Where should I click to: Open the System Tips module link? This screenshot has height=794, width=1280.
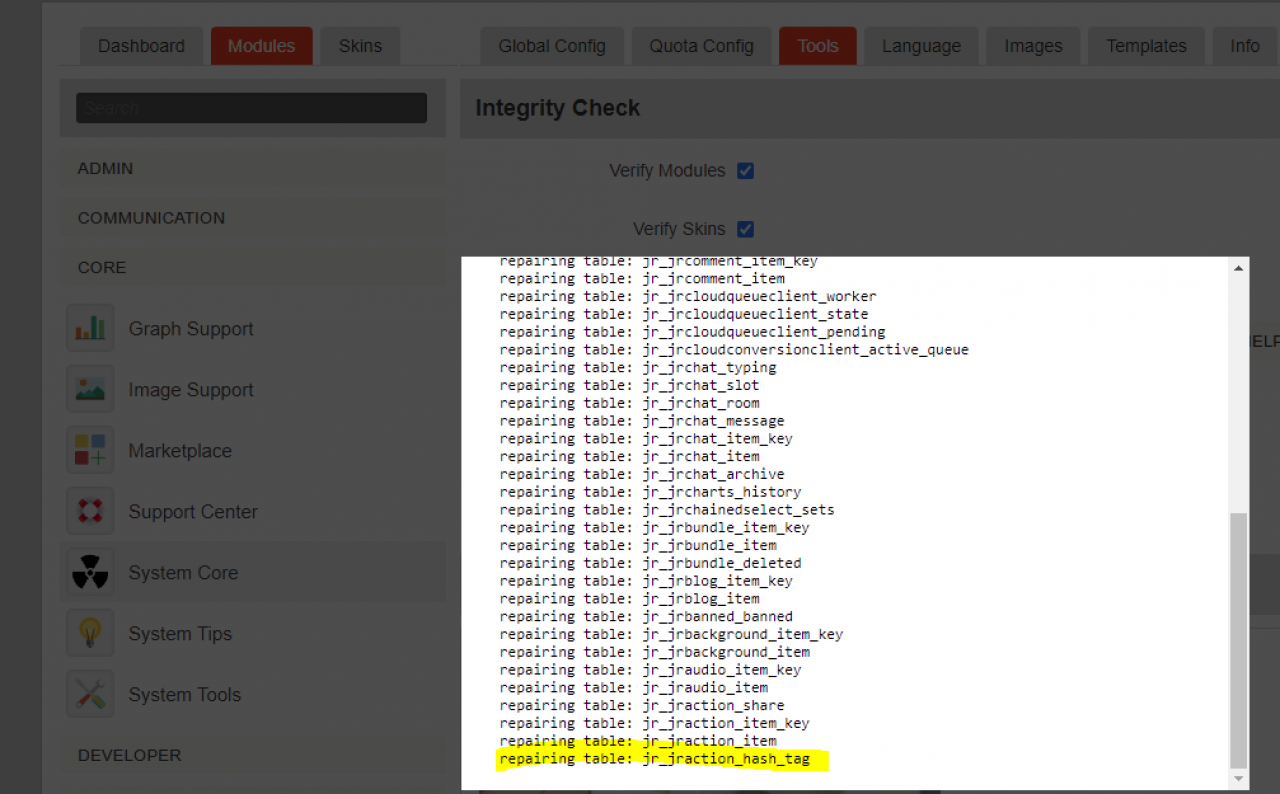pyautogui.click(x=180, y=634)
